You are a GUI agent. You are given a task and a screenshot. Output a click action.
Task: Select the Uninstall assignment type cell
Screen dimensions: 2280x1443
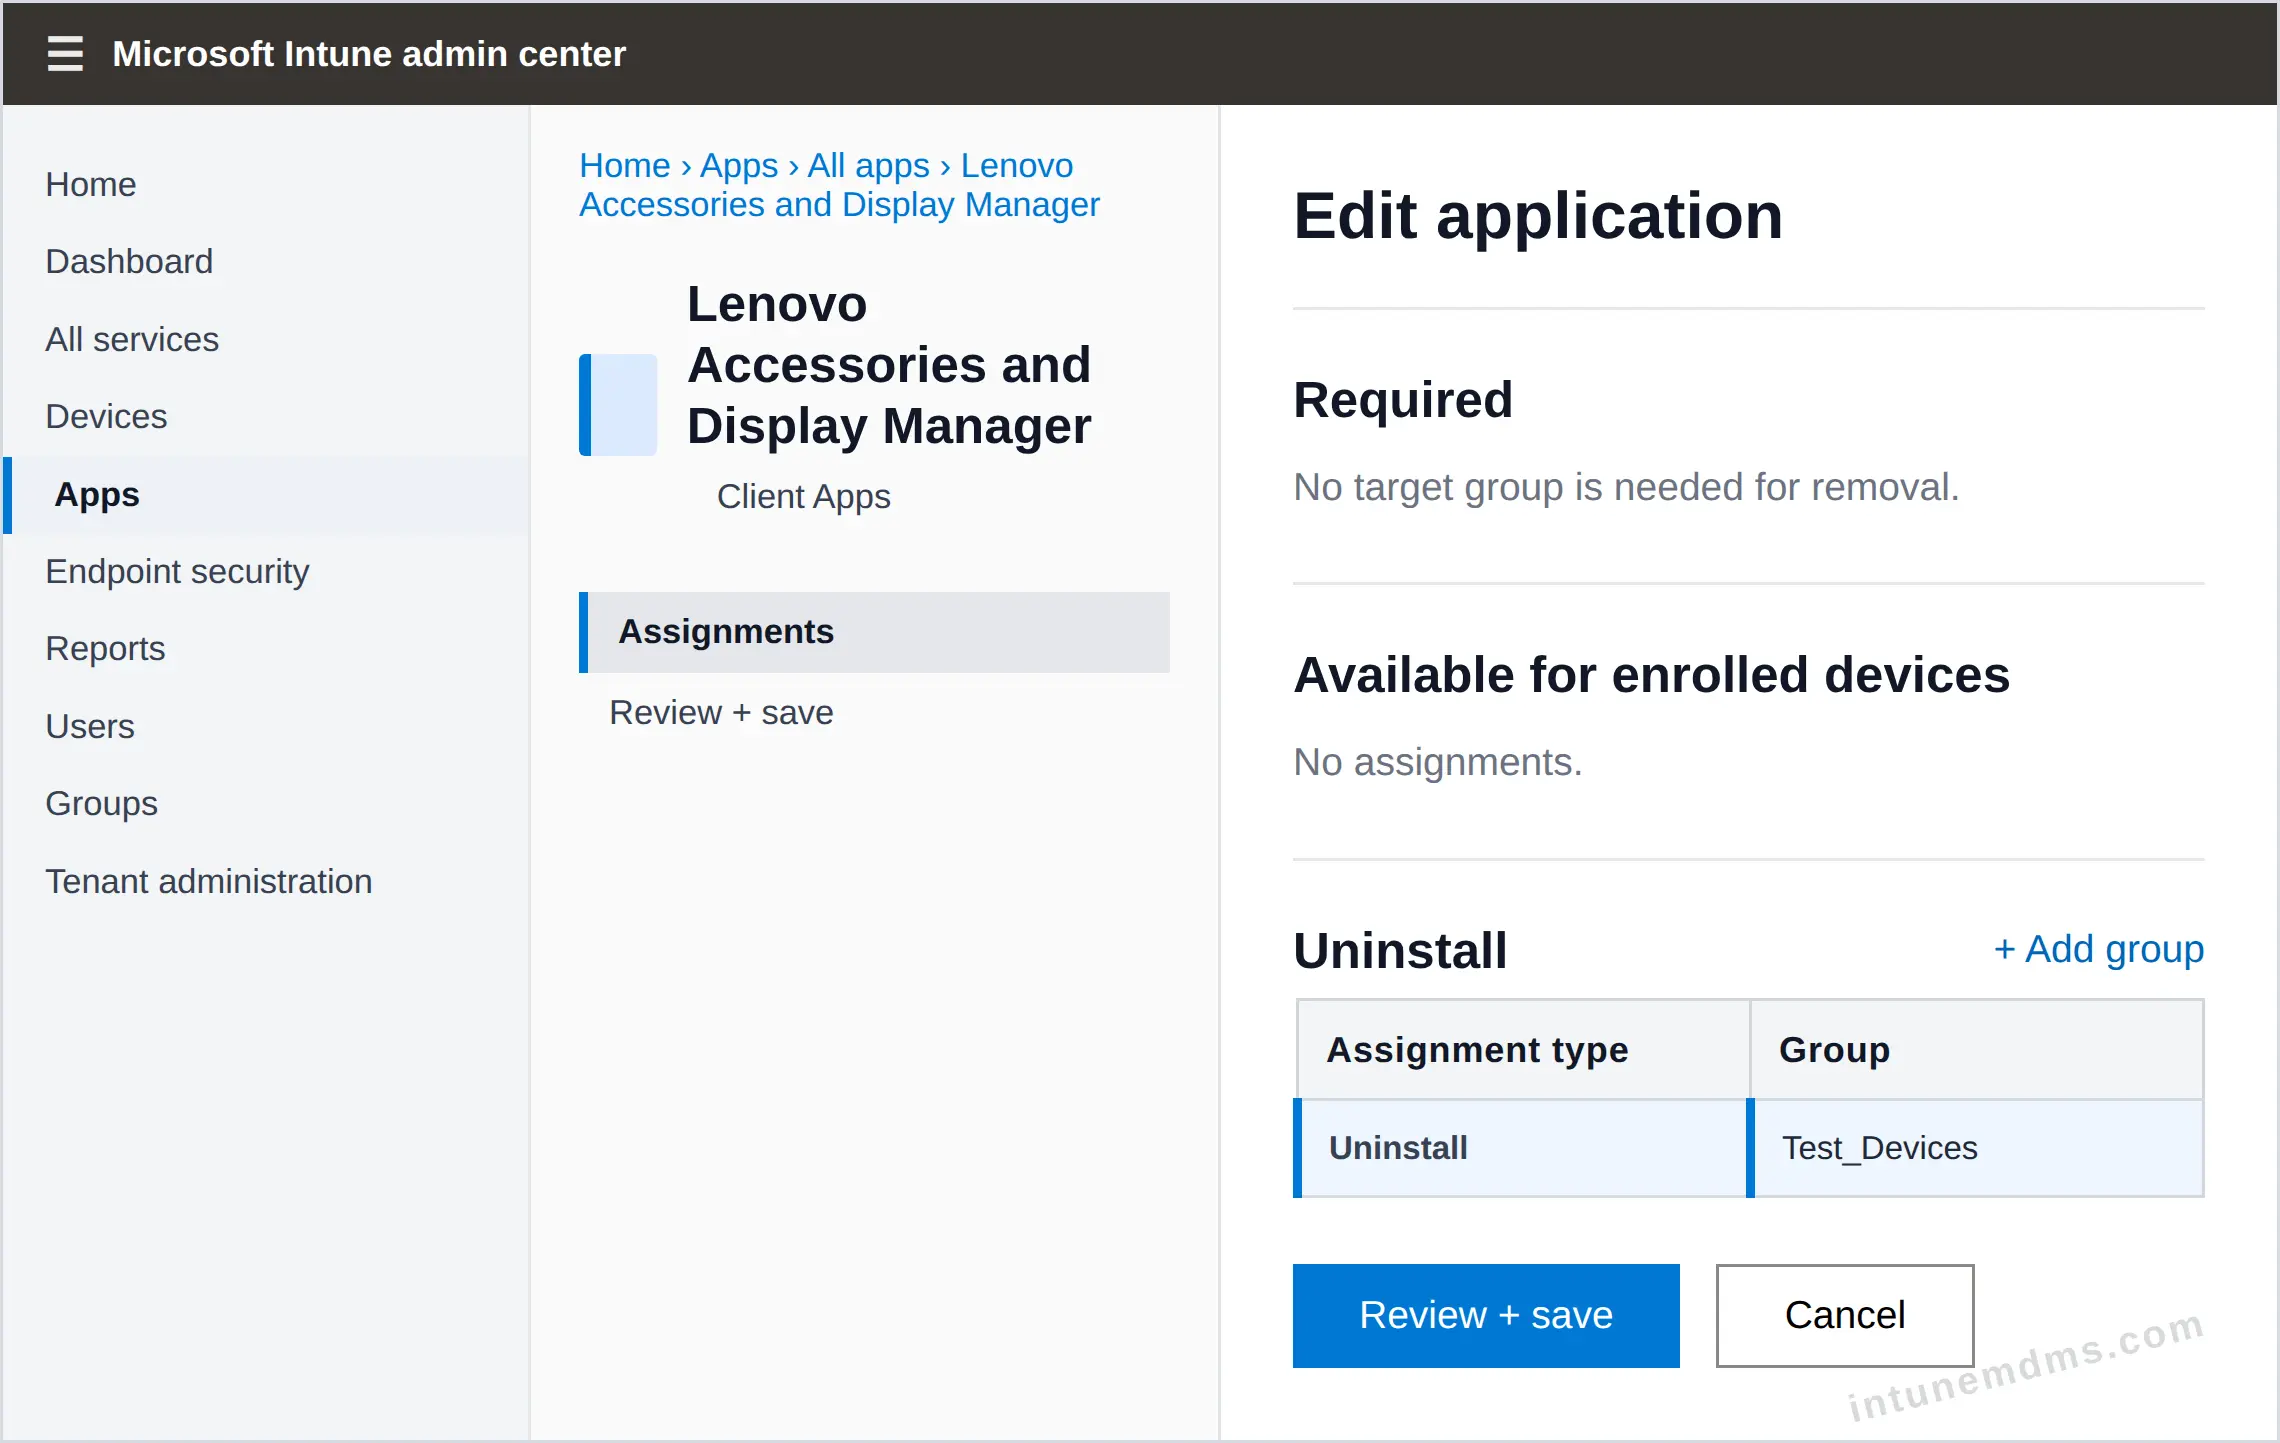tap(1521, 1148)
